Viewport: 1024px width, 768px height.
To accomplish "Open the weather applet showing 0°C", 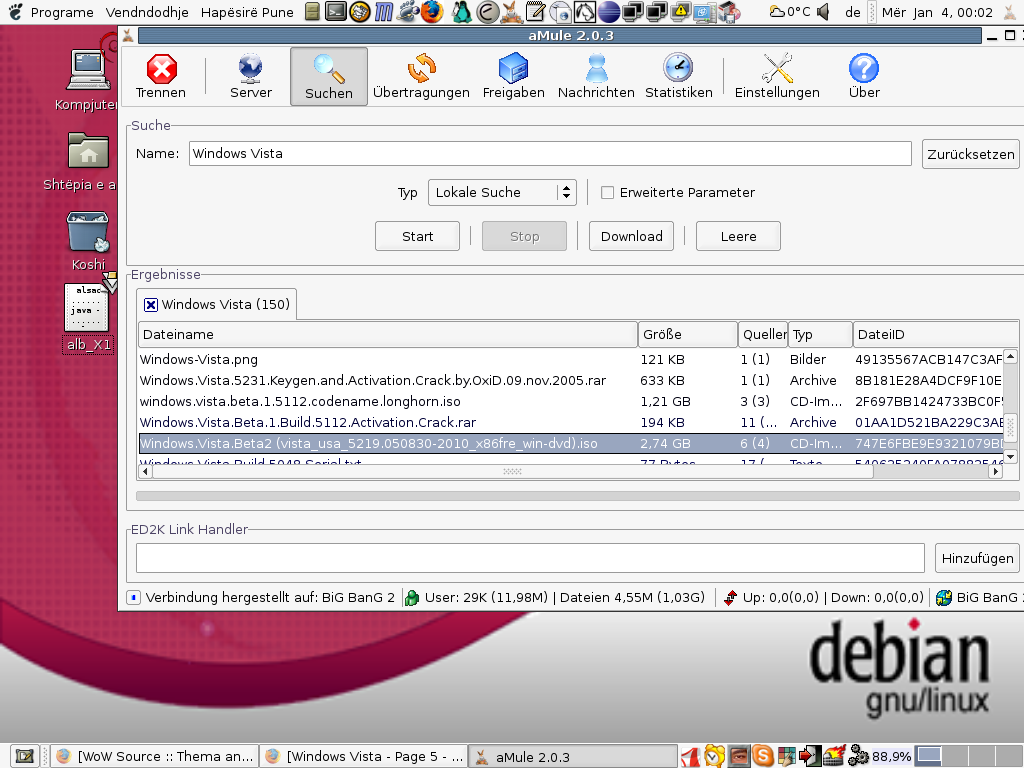I will [790, 12].
